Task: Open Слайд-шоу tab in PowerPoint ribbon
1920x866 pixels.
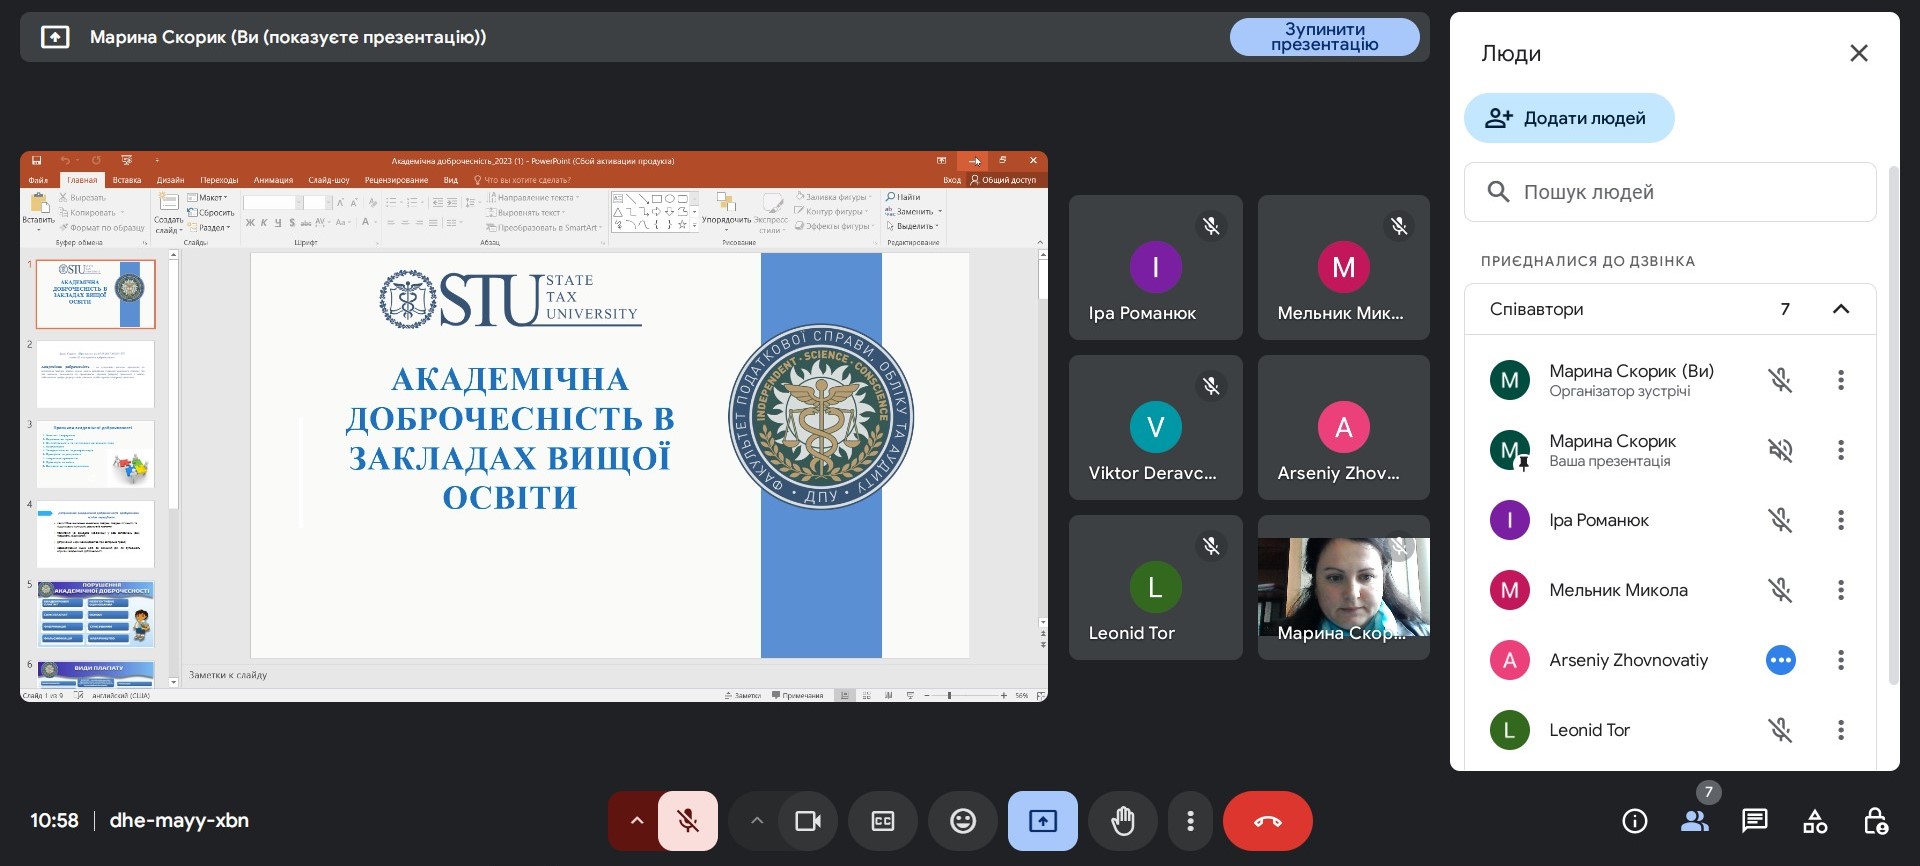Action: (x=329, y=180)
